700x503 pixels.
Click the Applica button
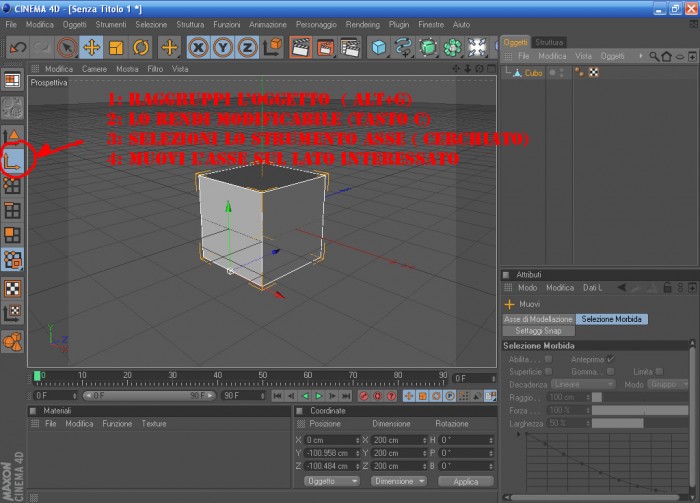click(466, 482)
